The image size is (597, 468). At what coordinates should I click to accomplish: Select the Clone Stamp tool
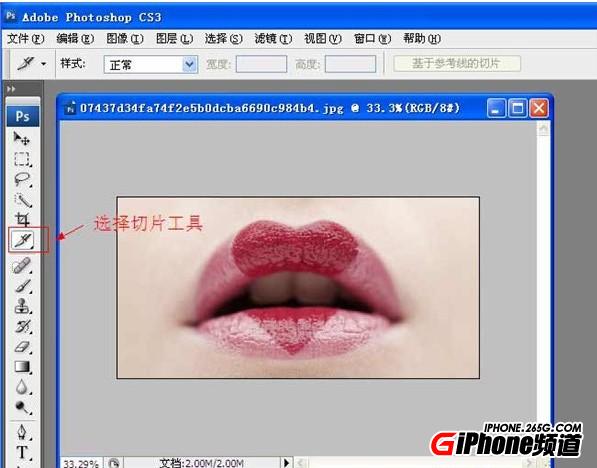(22, 306)
